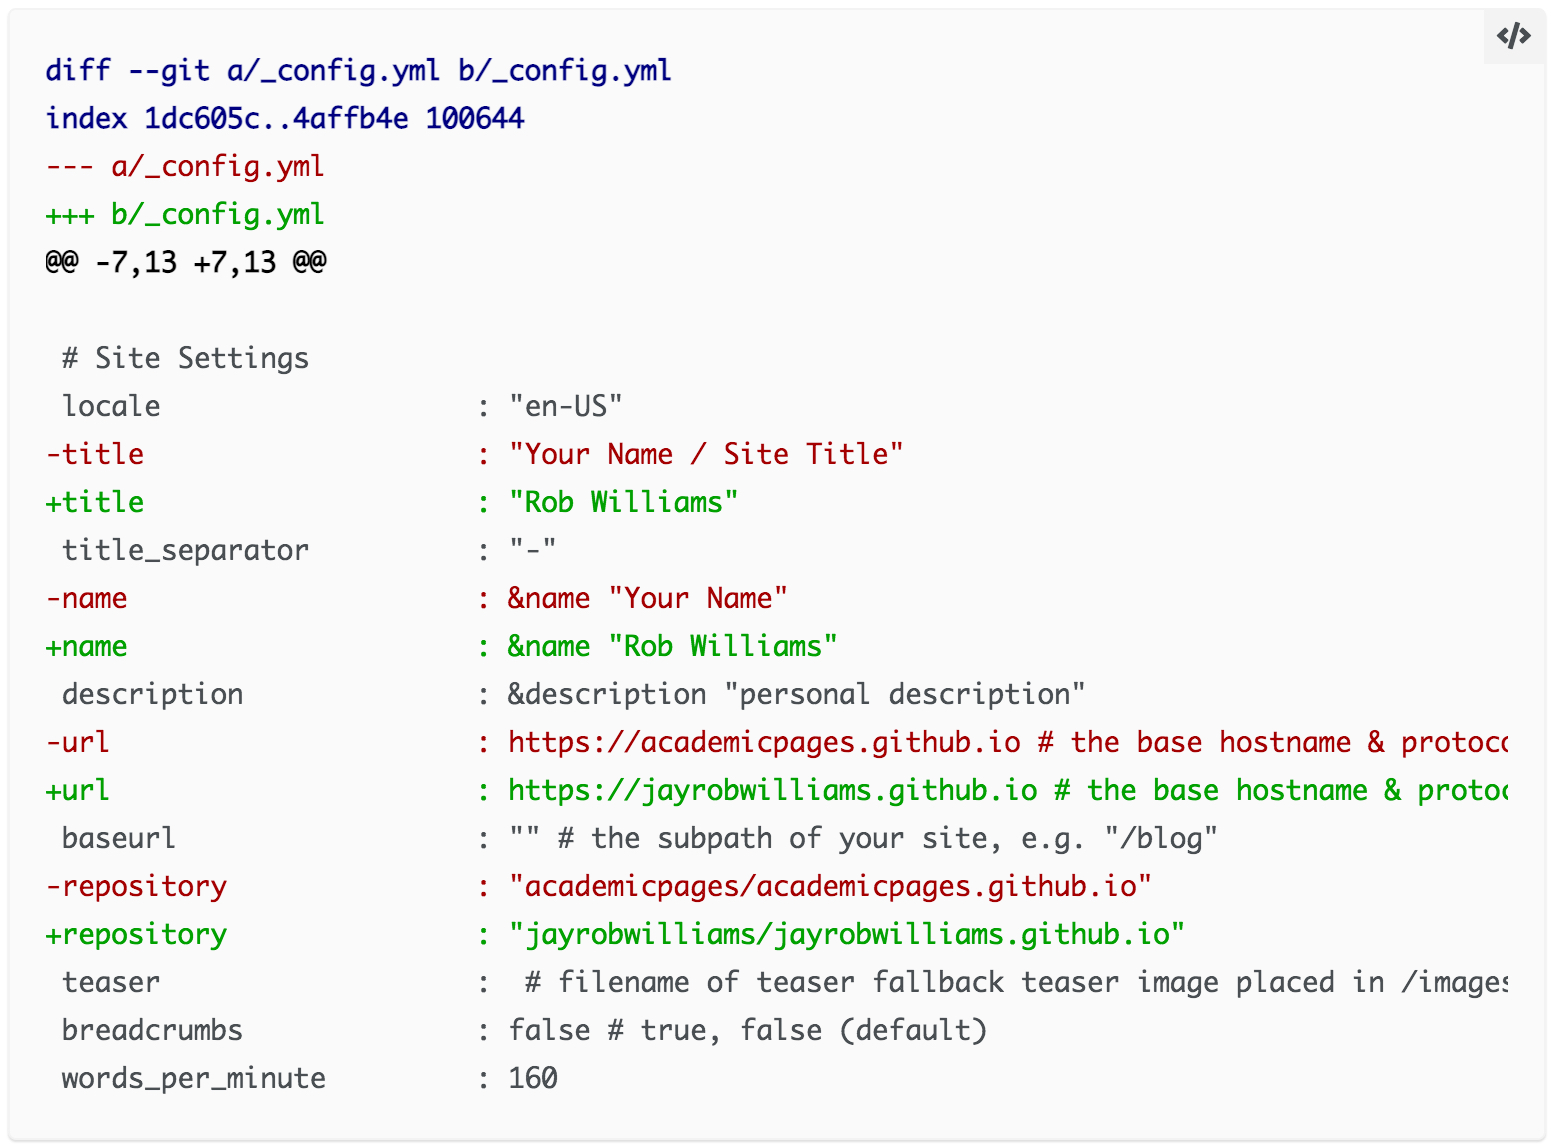Click the red --- a/_config.yml line
This screenshot has width=1554, height=1148.
pyautogui.click(x=185, y=167)
